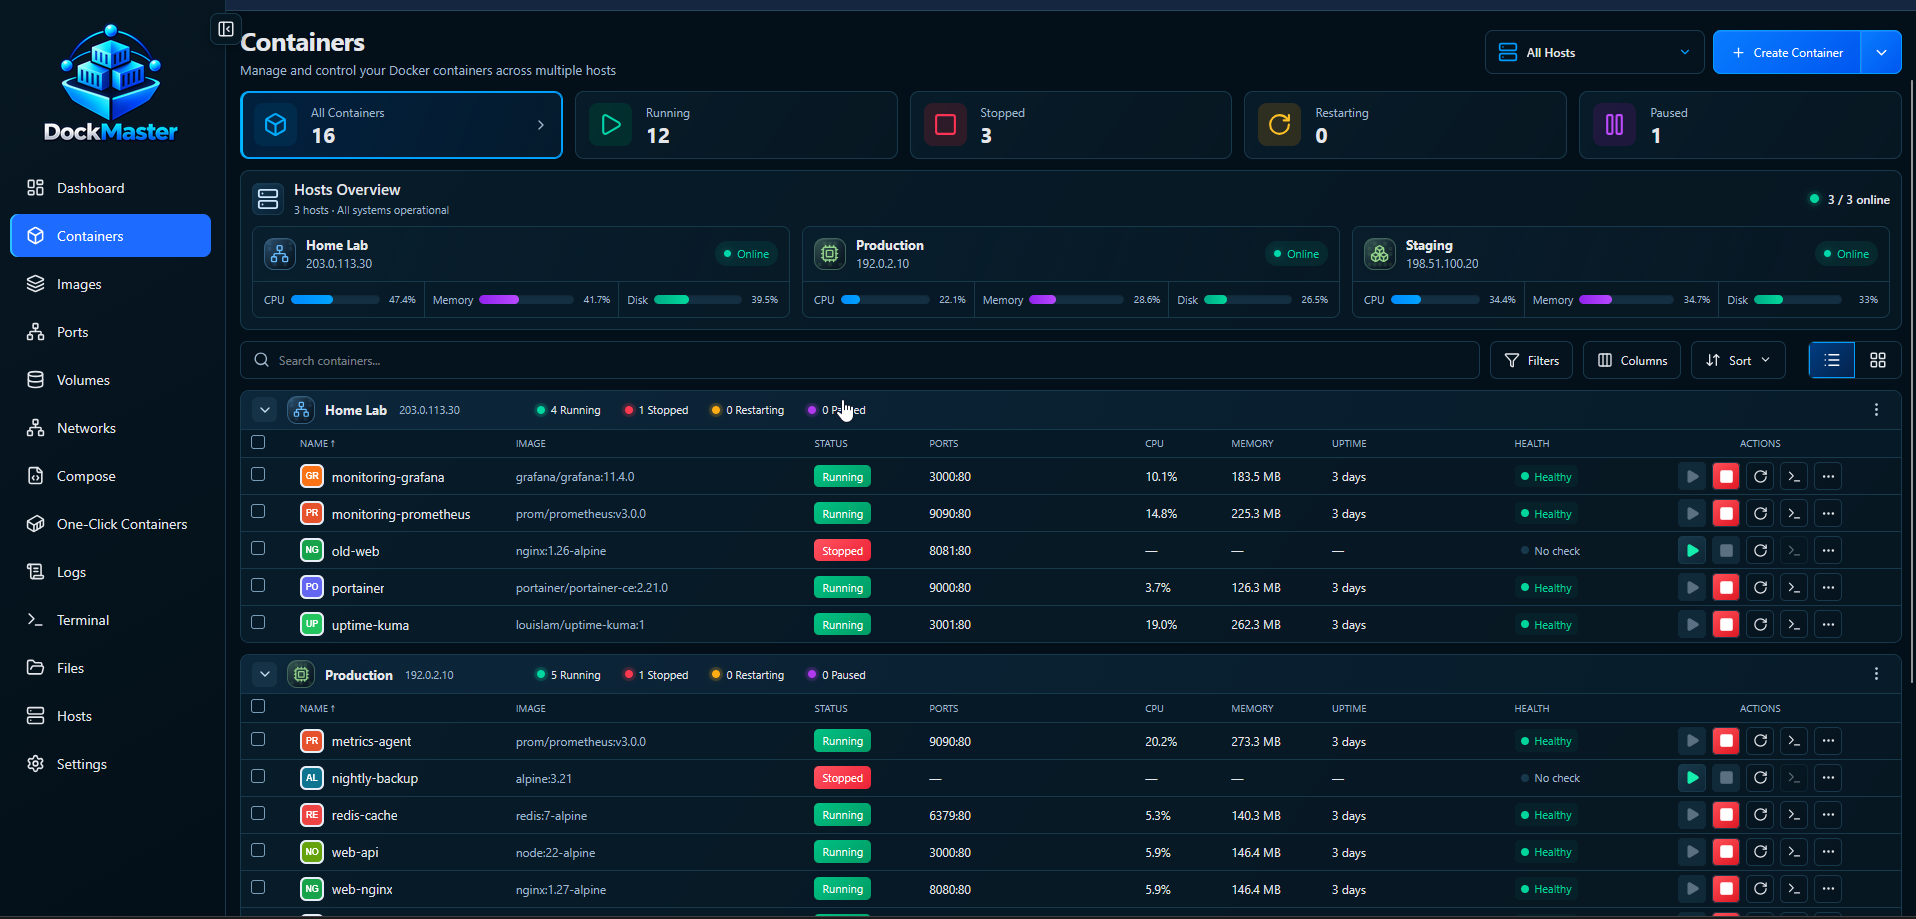Start the old-web container

click(x=1692, y=551)
